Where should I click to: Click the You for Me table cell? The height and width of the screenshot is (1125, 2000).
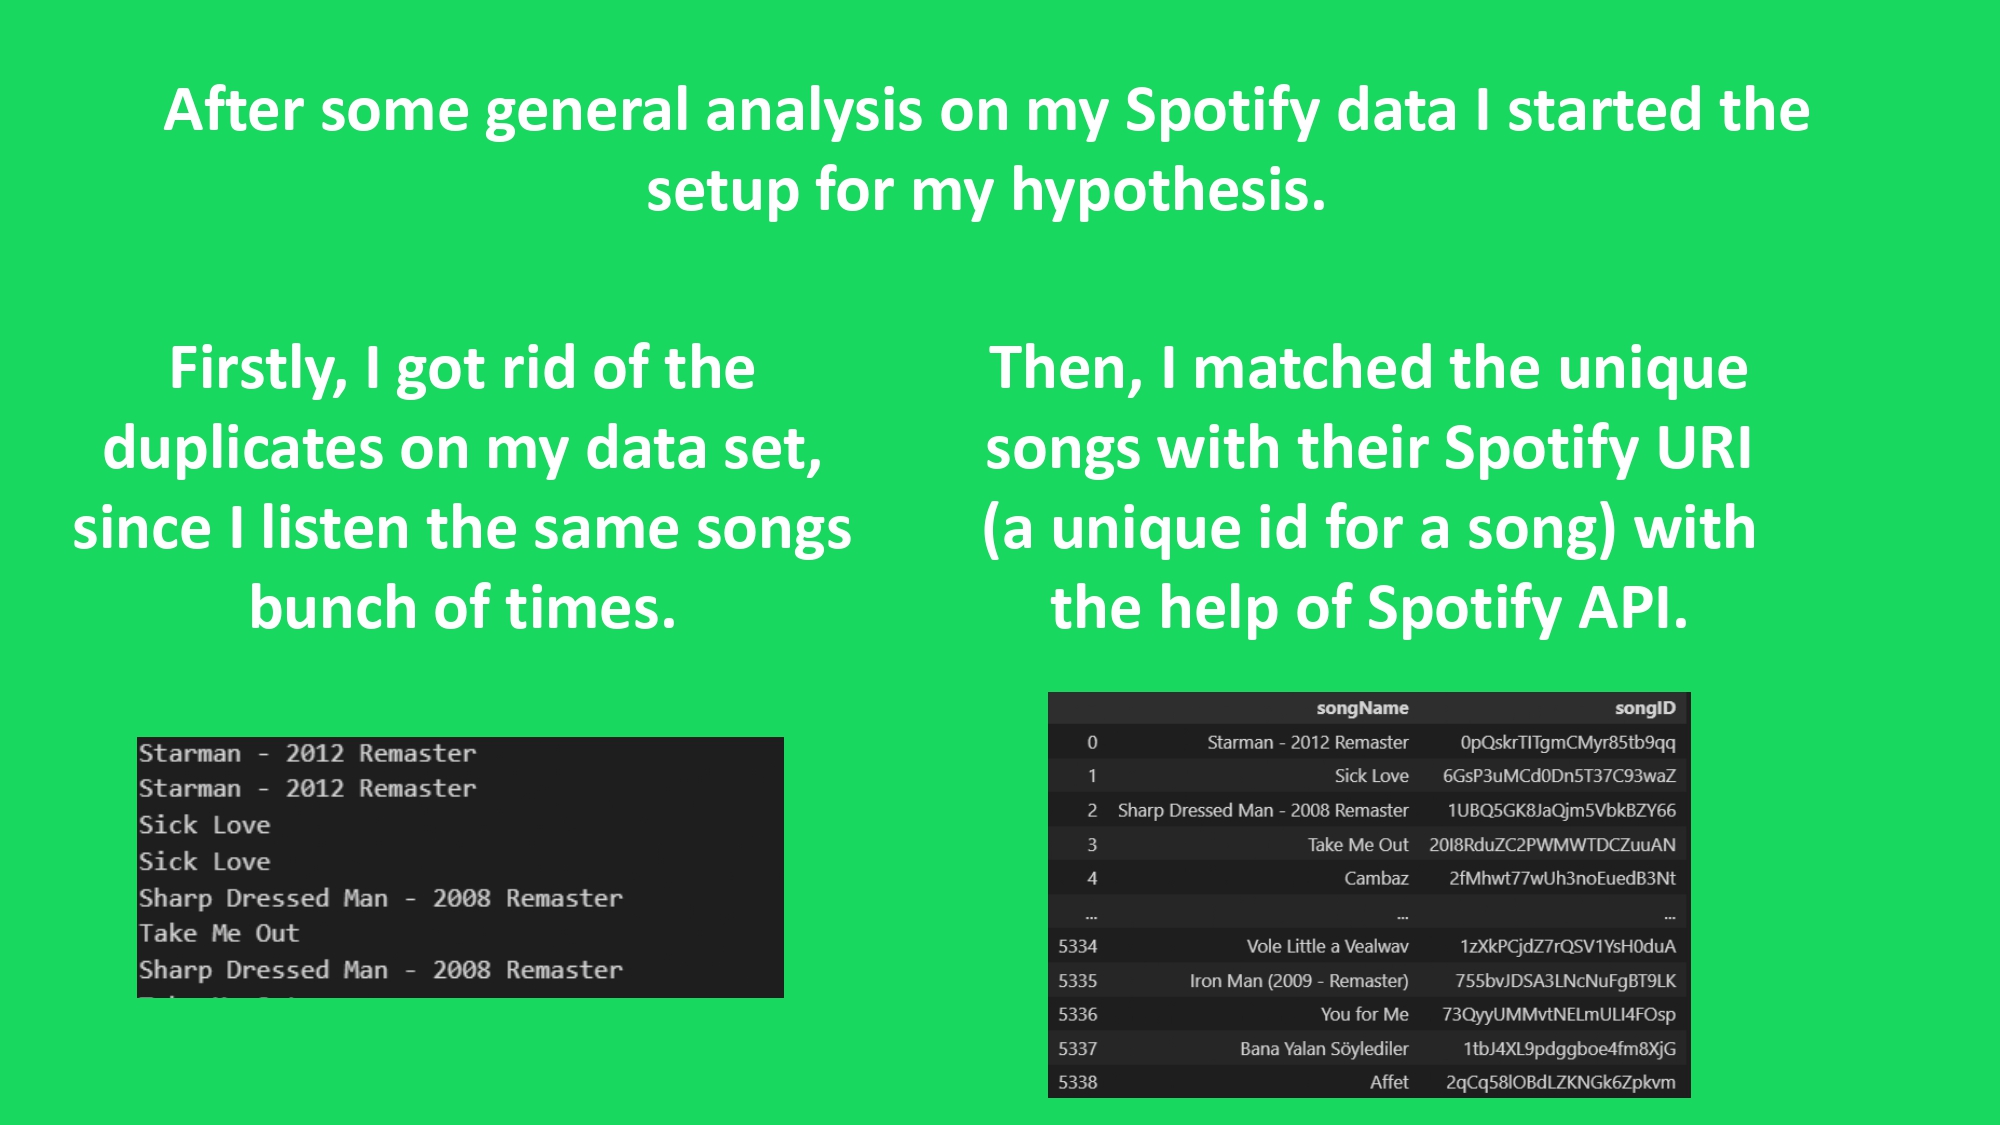1364,1014
